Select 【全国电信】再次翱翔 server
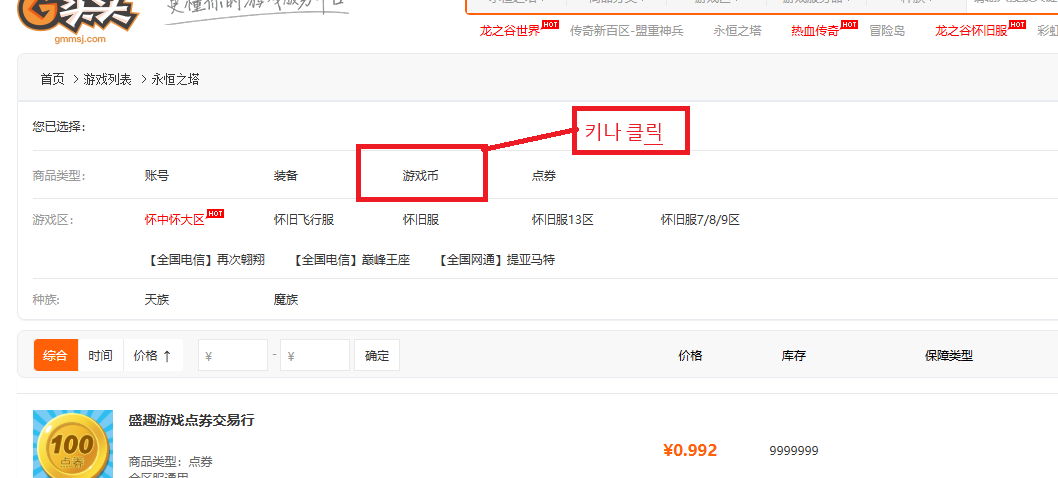This screenshot has height=478, width=1058. [x=206, y=260]
